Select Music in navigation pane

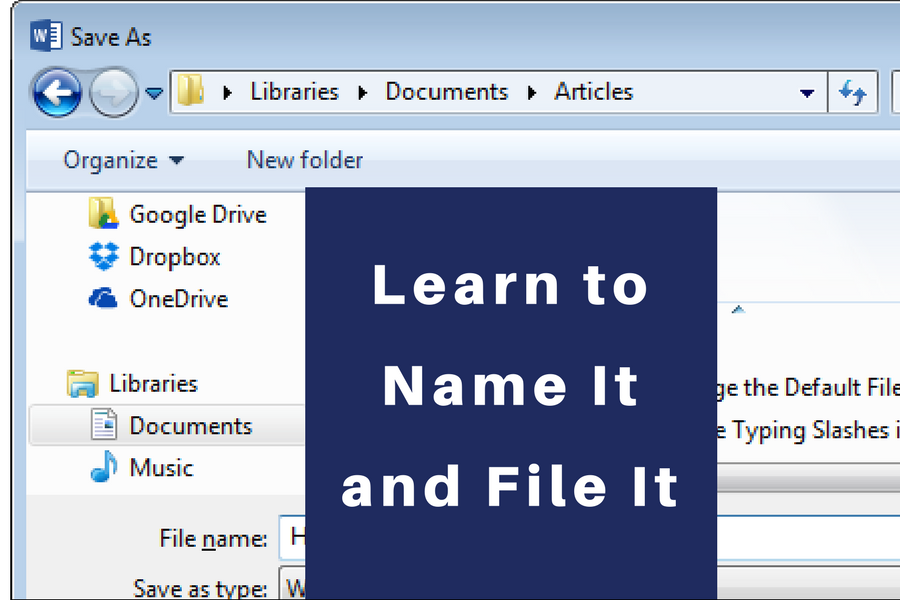[x=161, y=468]
